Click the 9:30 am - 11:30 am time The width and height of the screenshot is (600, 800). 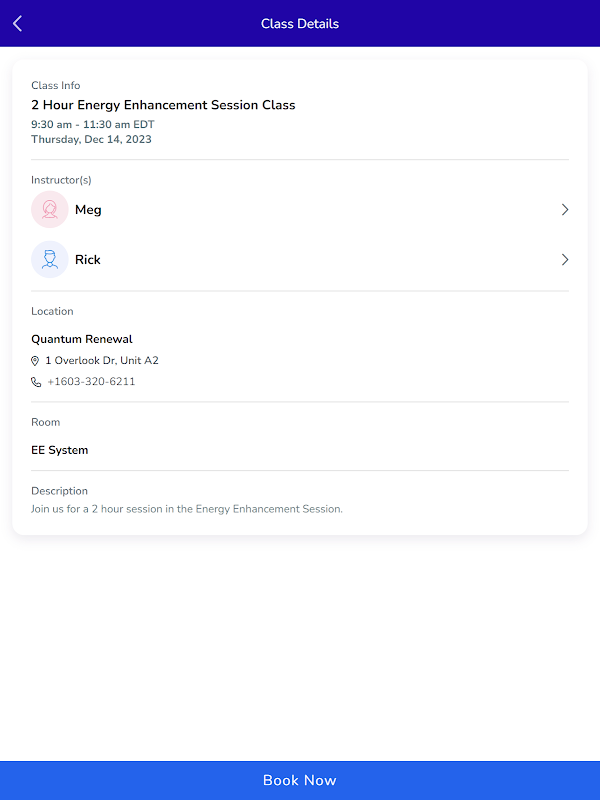pyautogui.click(x=93, y=125)
